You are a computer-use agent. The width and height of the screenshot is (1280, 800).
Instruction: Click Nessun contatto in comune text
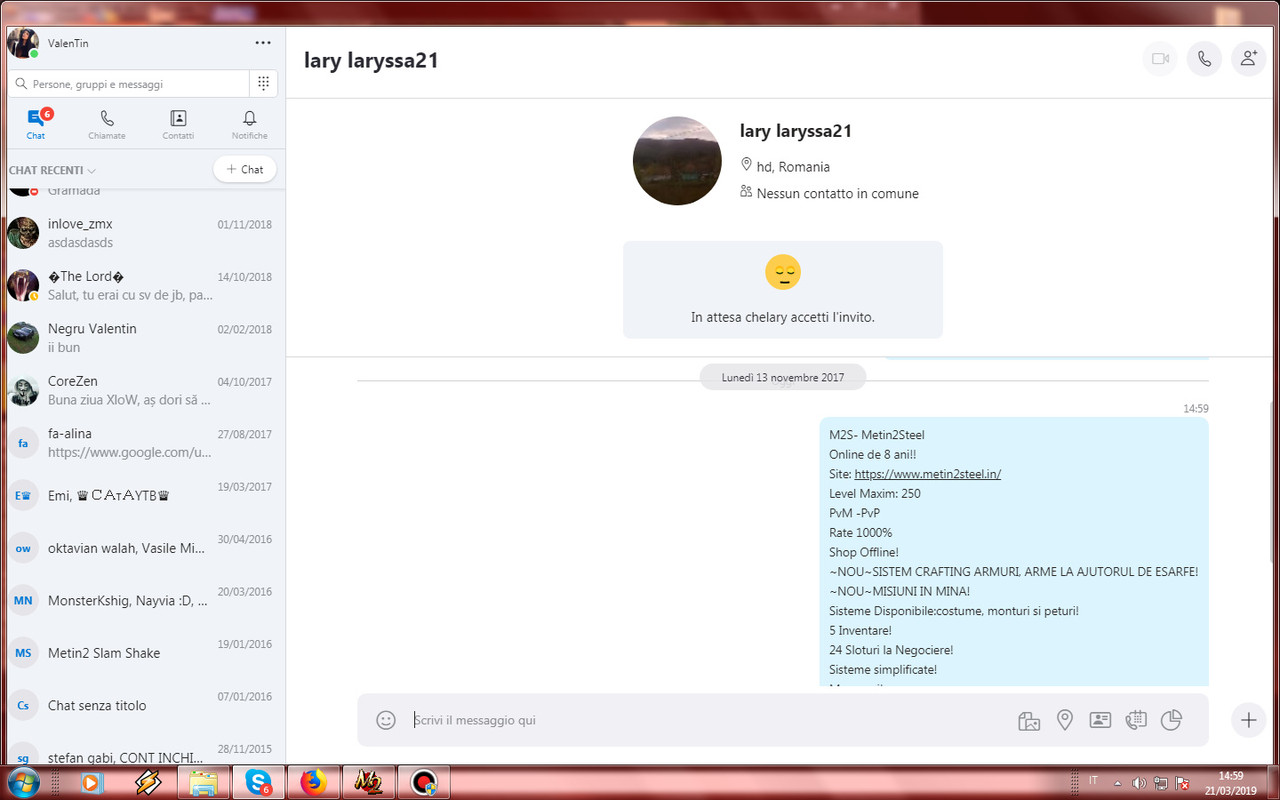[x=837, y=193]
